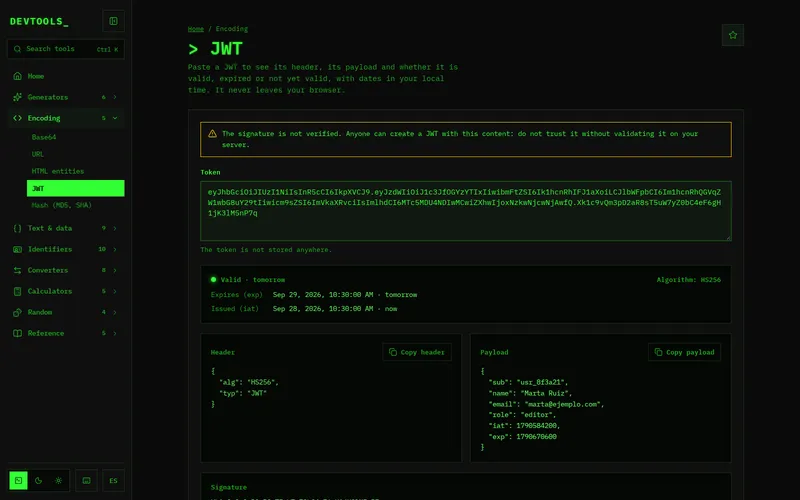Screen dimensions: 800x500
Task: Select the JWT sidebar item
Action: pos(76,188)
